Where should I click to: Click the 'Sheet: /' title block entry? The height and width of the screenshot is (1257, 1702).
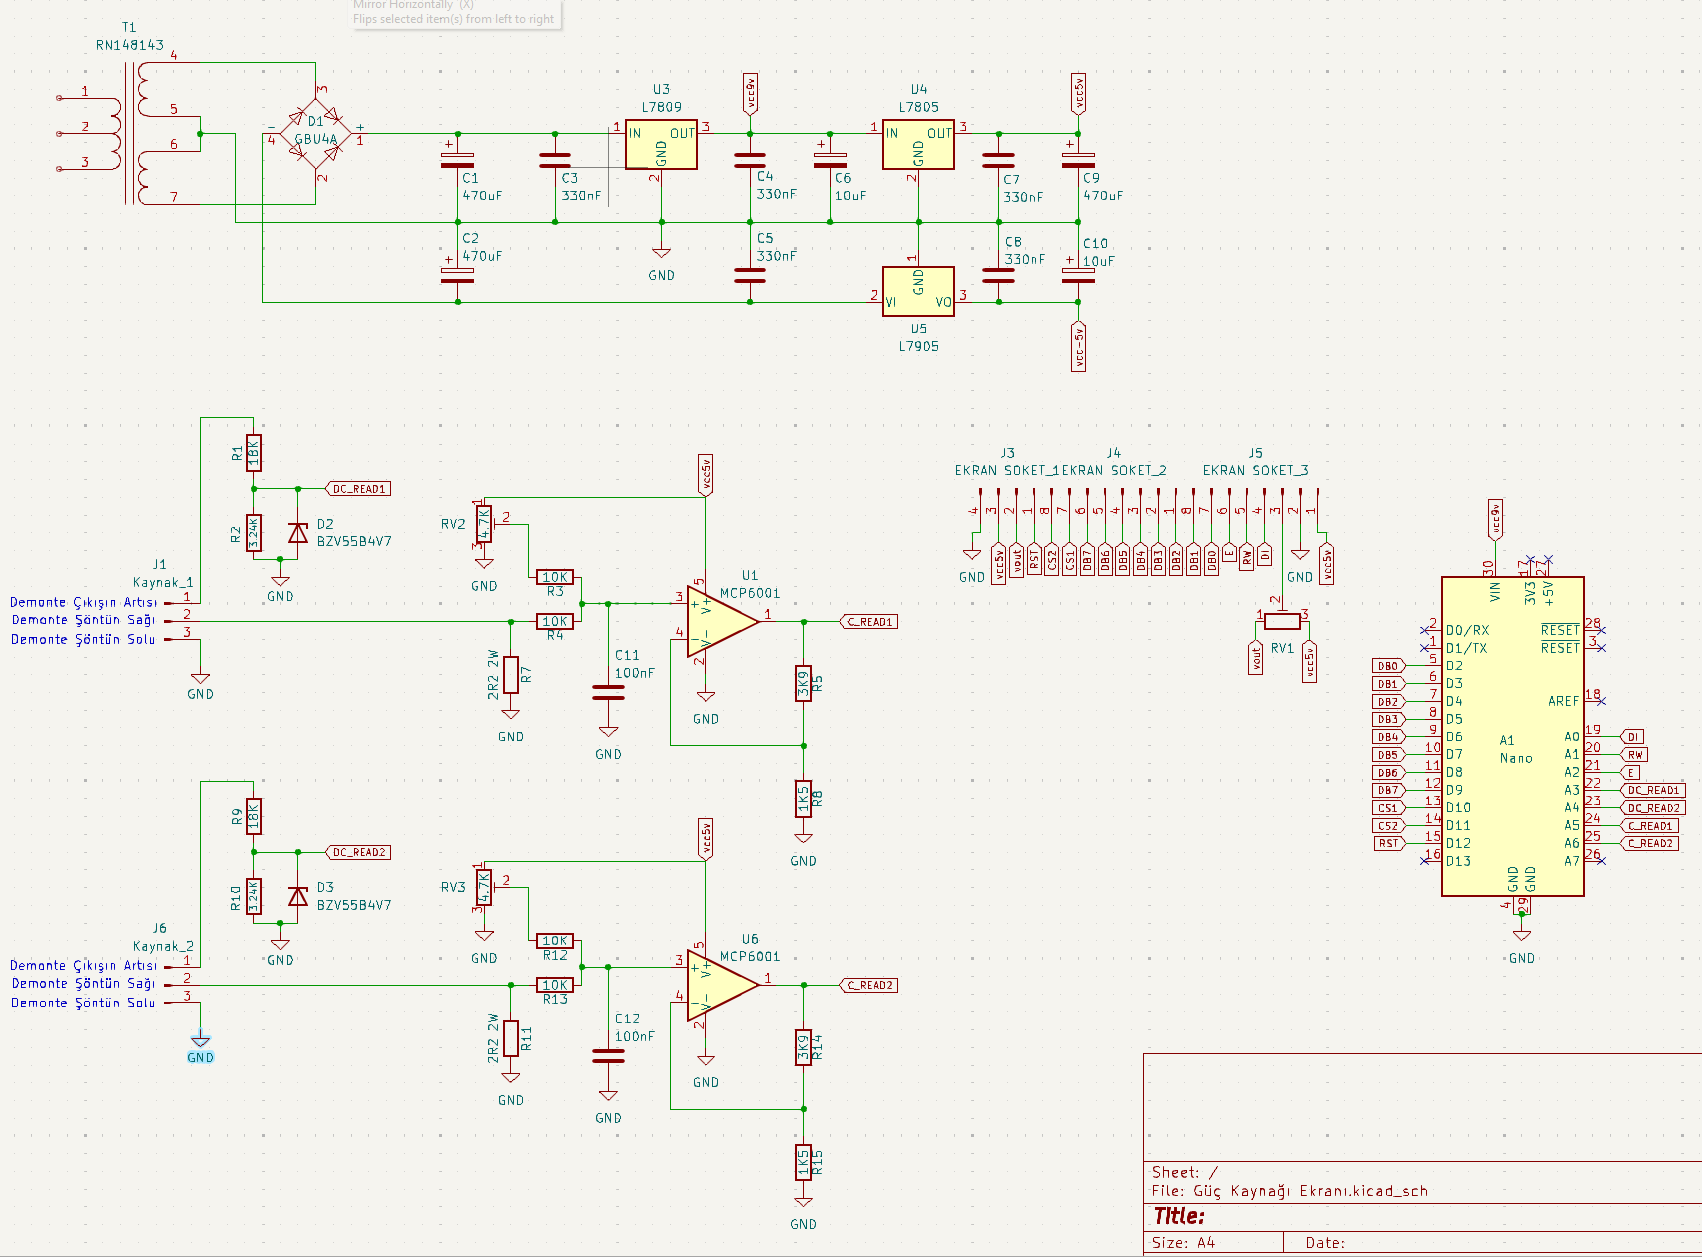pyautogui.click(x=1185, y=1172)
